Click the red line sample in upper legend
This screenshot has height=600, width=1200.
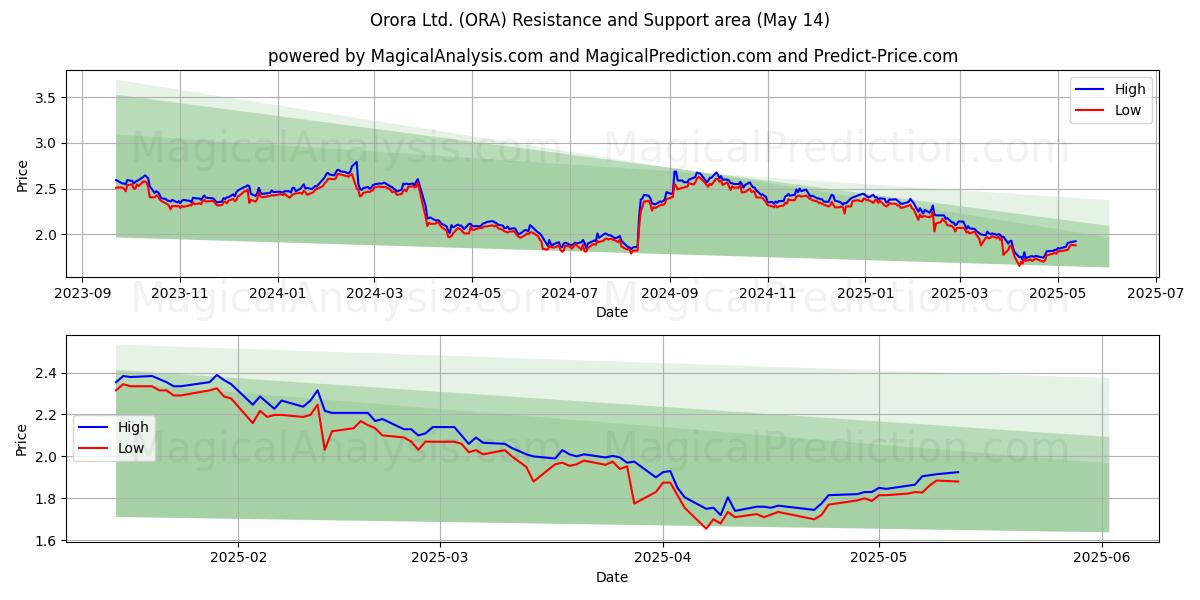[1091, 111]
